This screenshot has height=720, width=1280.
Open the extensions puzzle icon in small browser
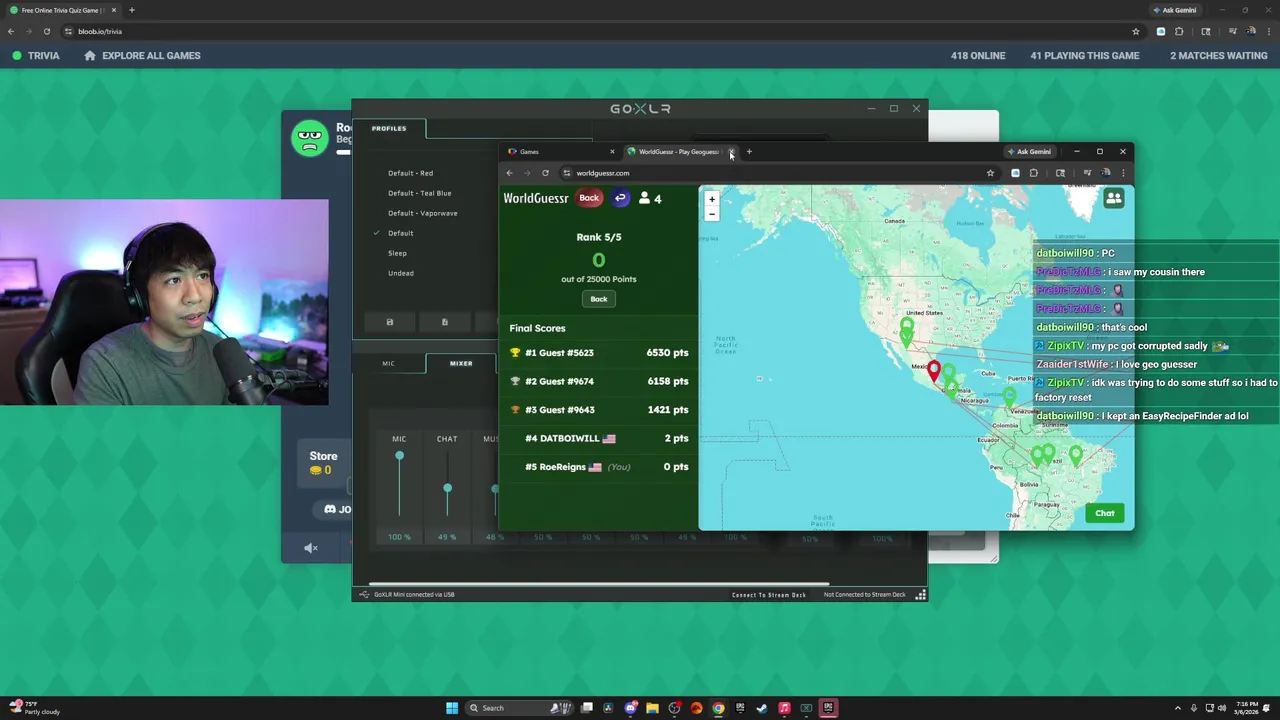(x=1033, y=173)
